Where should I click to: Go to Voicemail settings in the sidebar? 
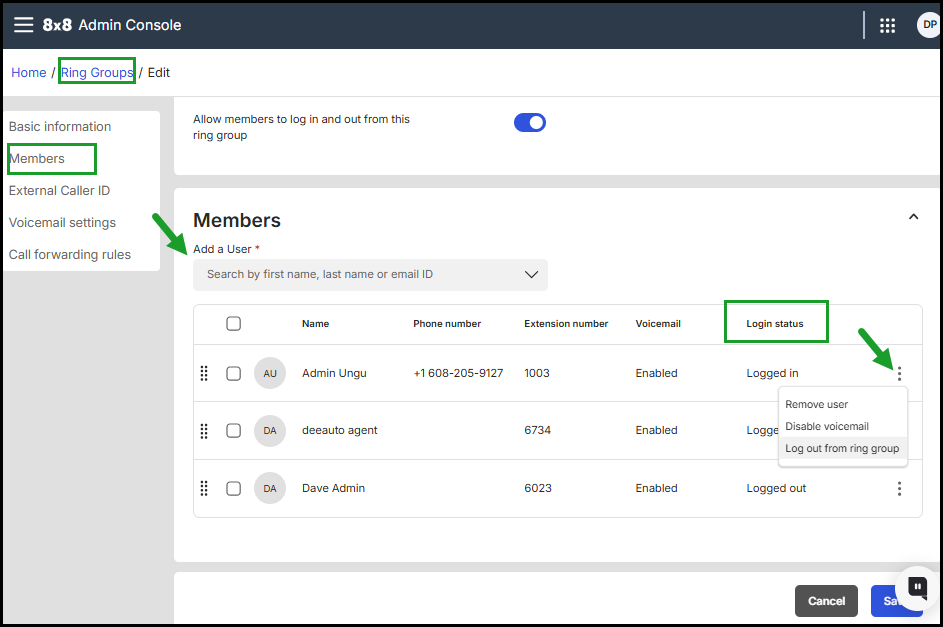[x=62, y=223]
